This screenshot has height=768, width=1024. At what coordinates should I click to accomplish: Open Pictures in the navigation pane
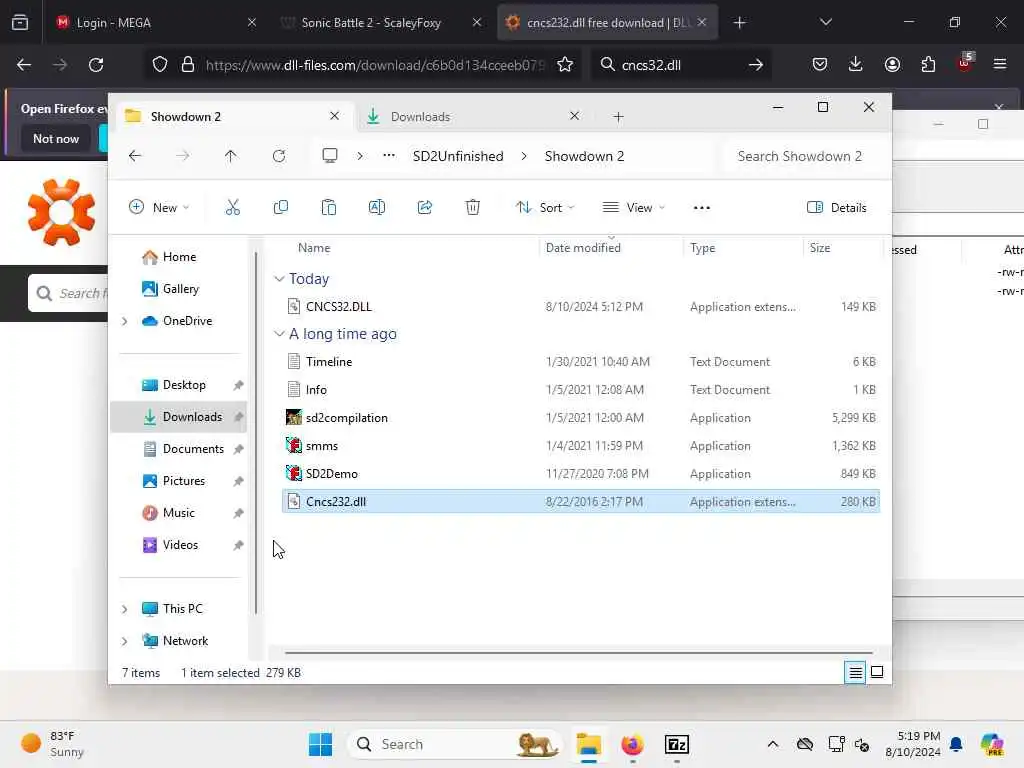(x=183, y=481)
